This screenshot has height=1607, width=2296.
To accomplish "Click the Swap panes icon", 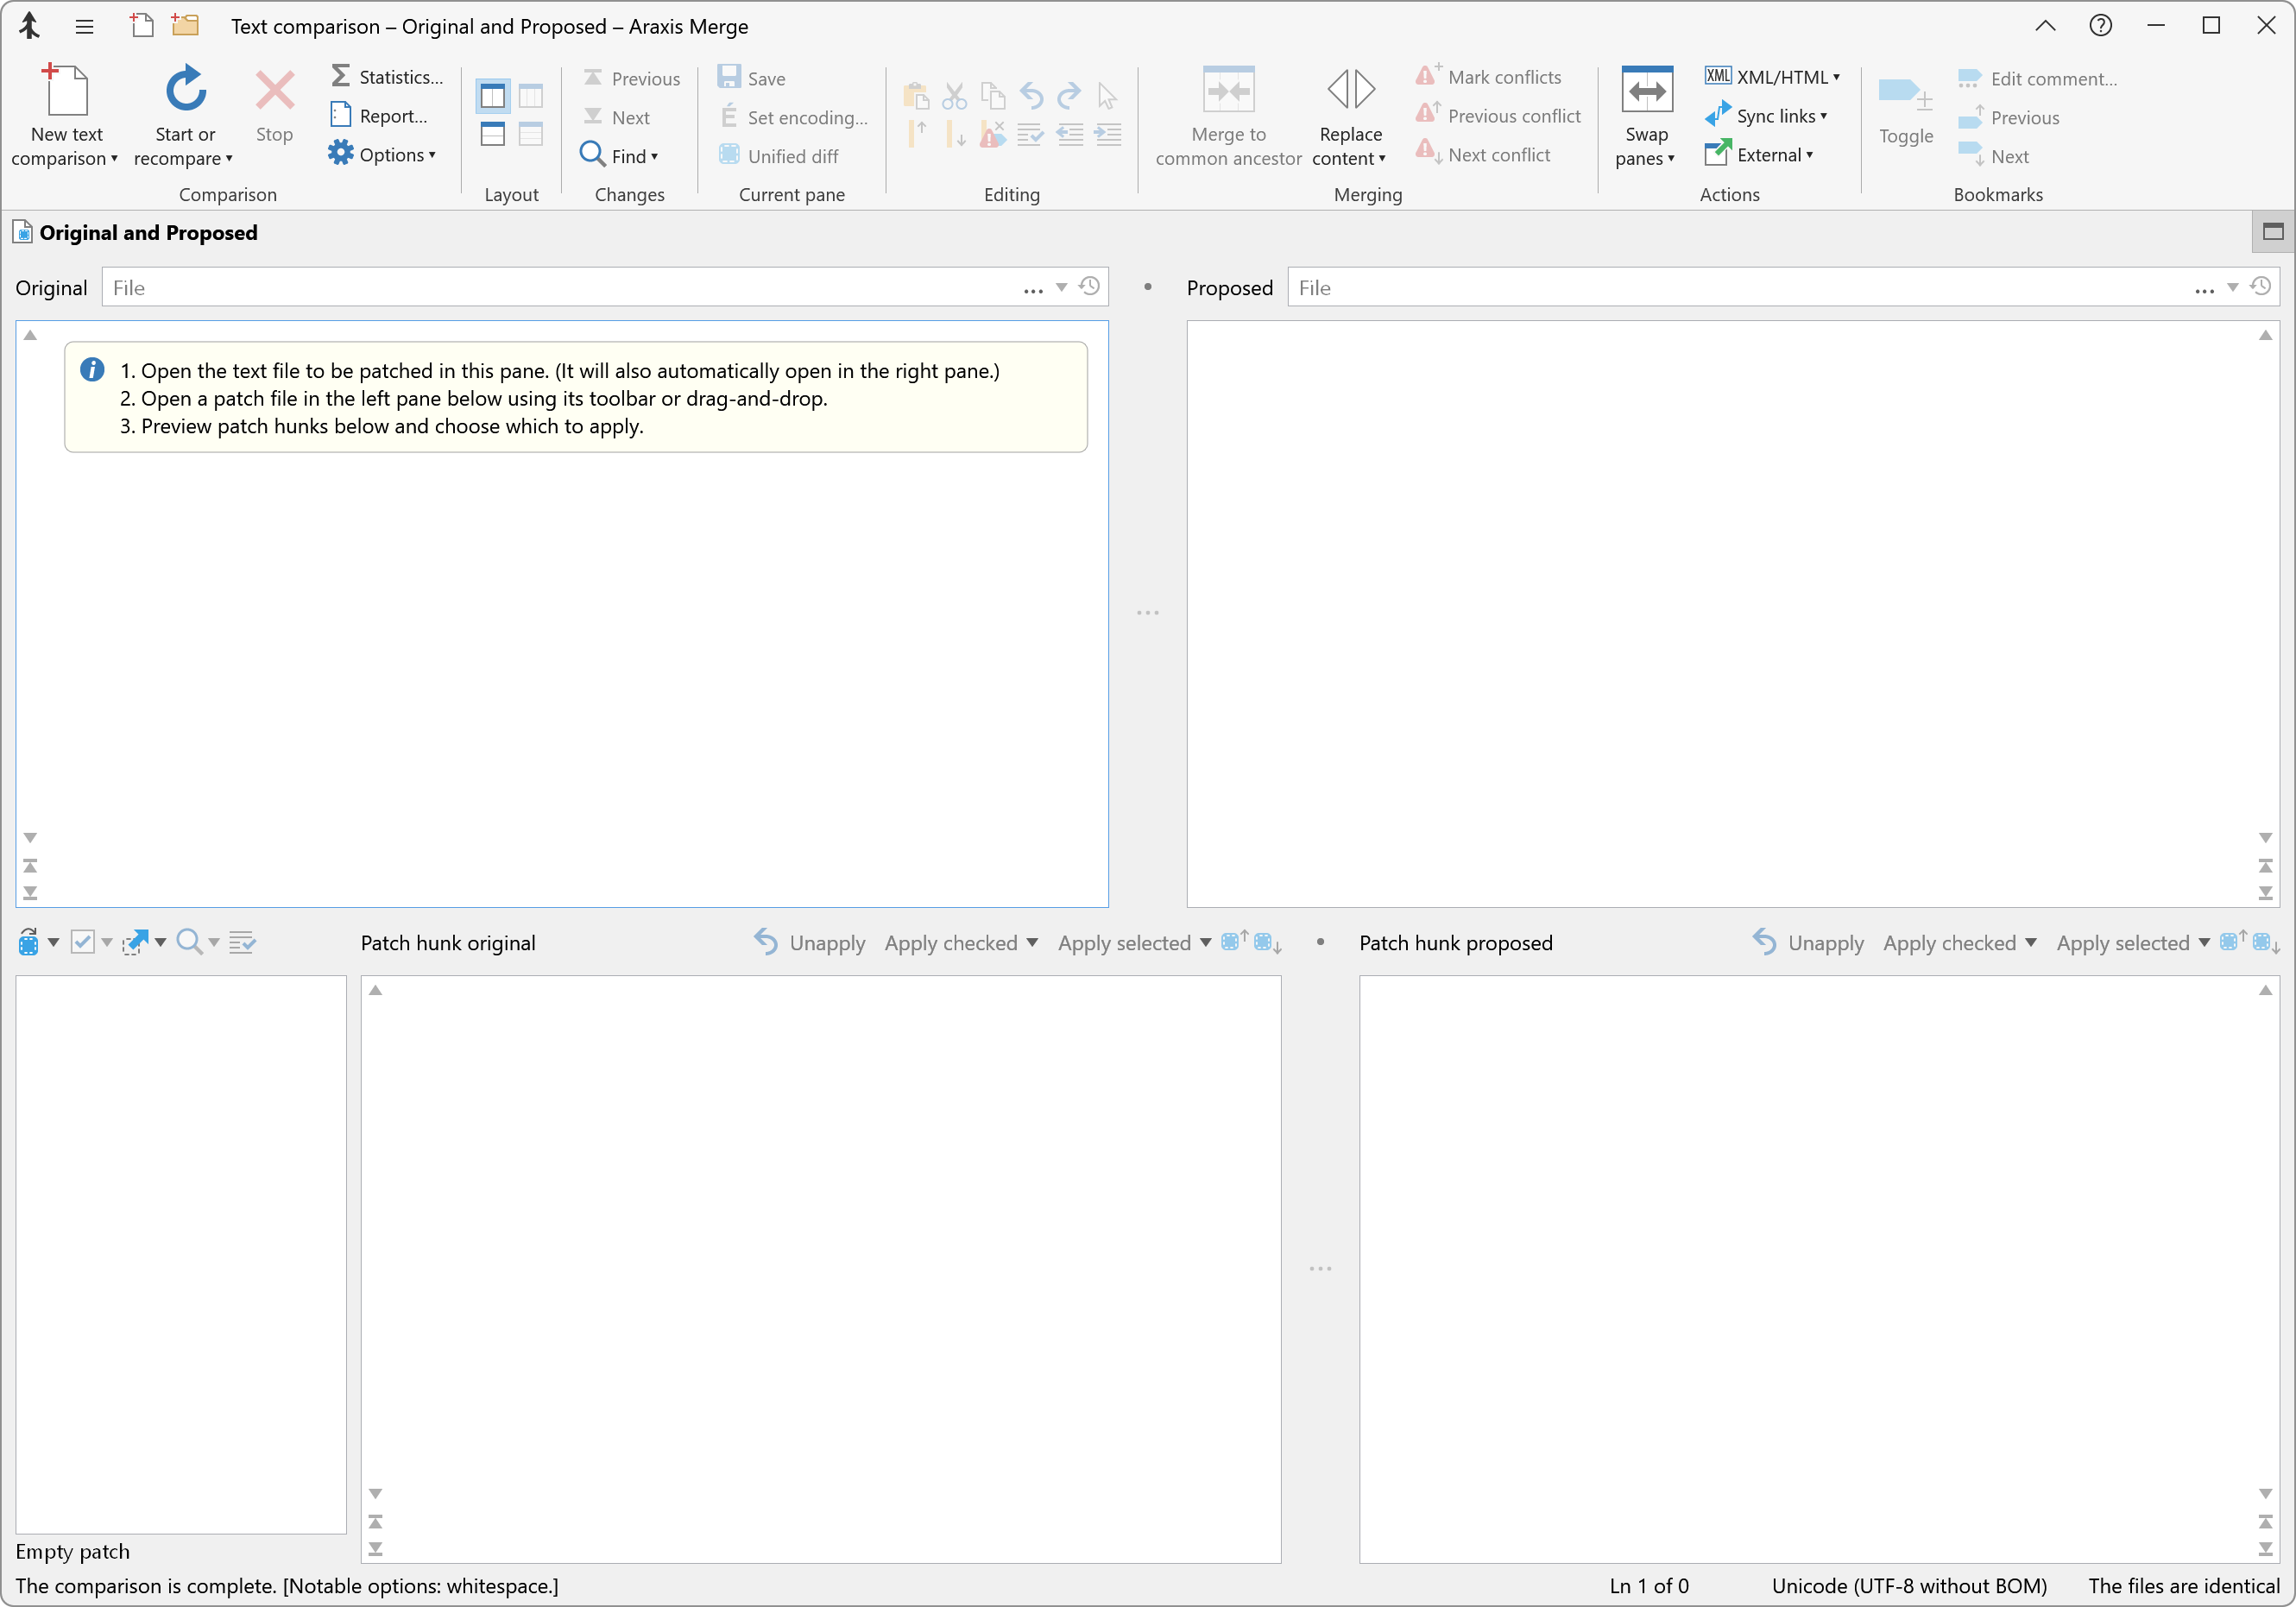I will click(x=1646, y=90).
